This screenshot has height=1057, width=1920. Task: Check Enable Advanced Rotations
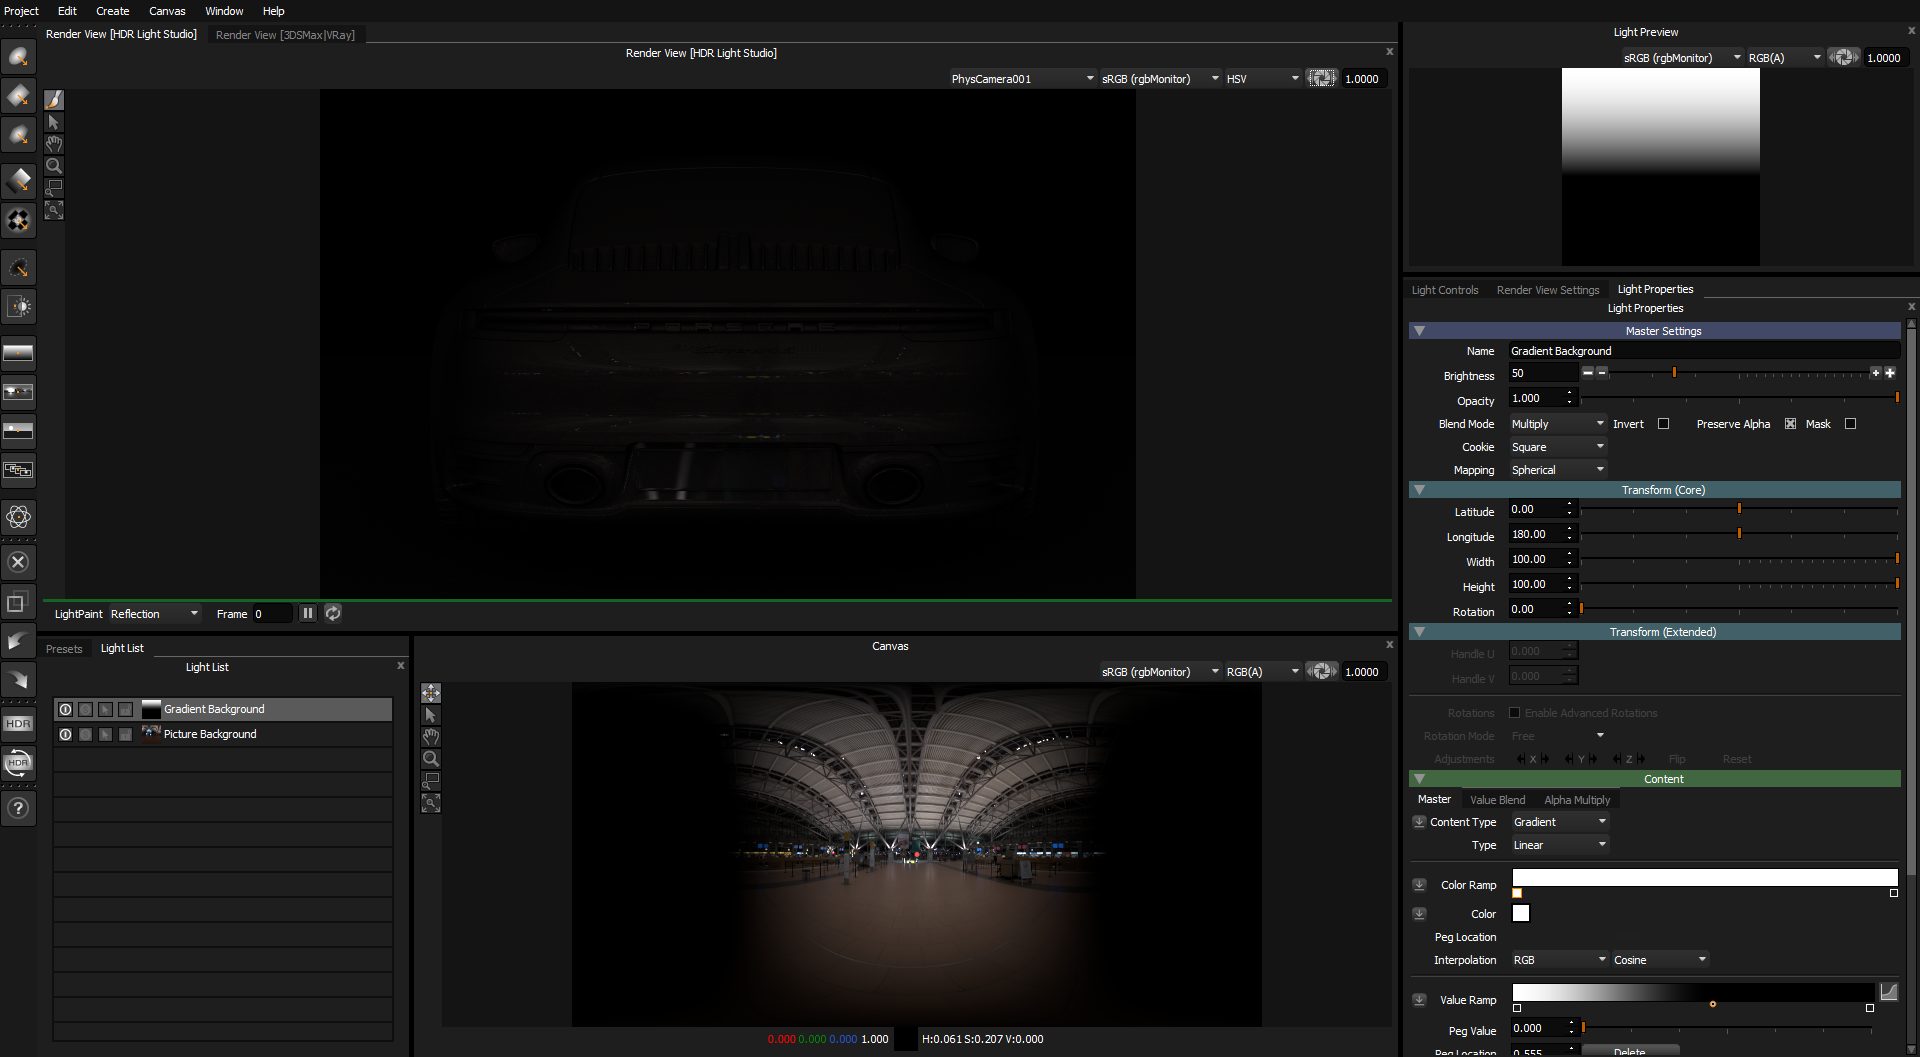pos(1514,713)
